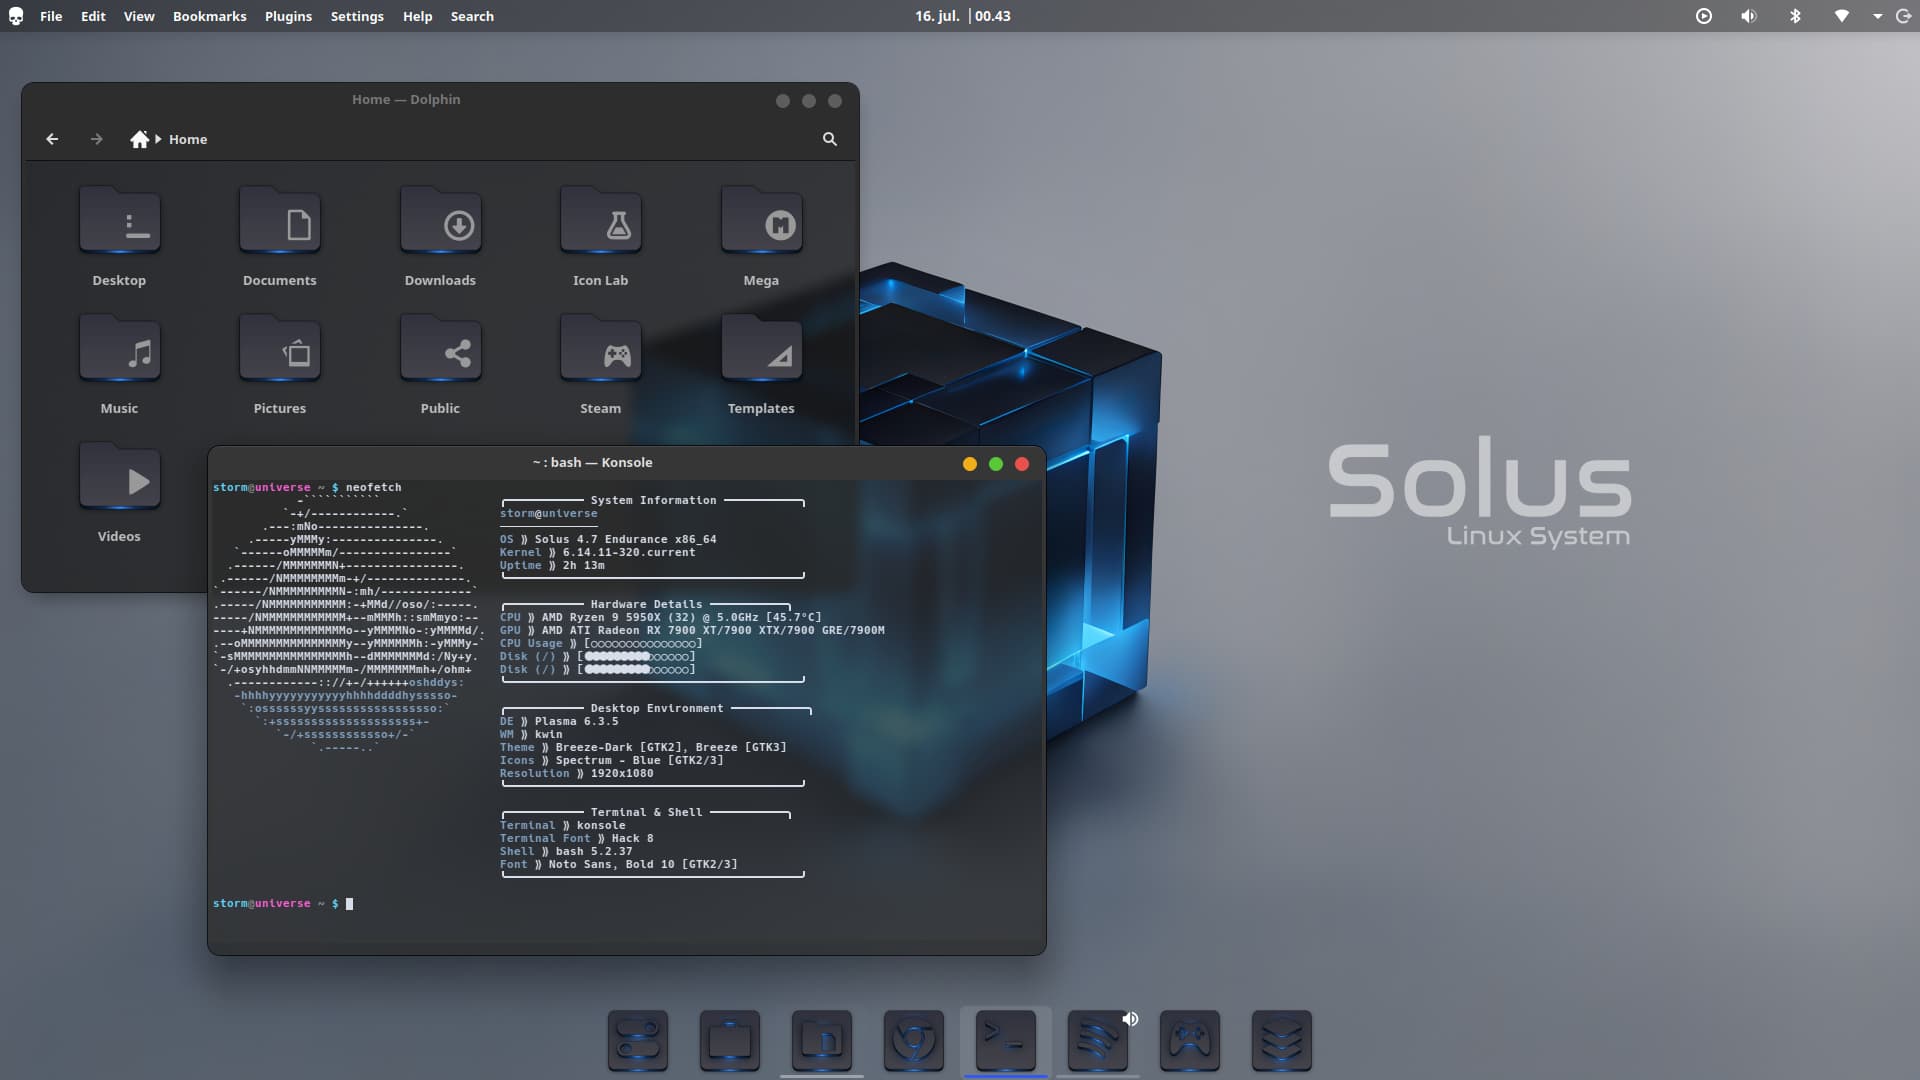Open the Bookmarks menu

209,16
